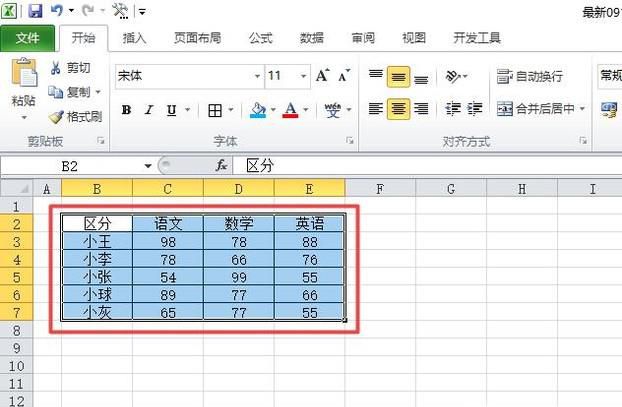Switch to the 数据 Data tab
The width and height of the screenshot is (622, 407).
(x=312, y=38)
